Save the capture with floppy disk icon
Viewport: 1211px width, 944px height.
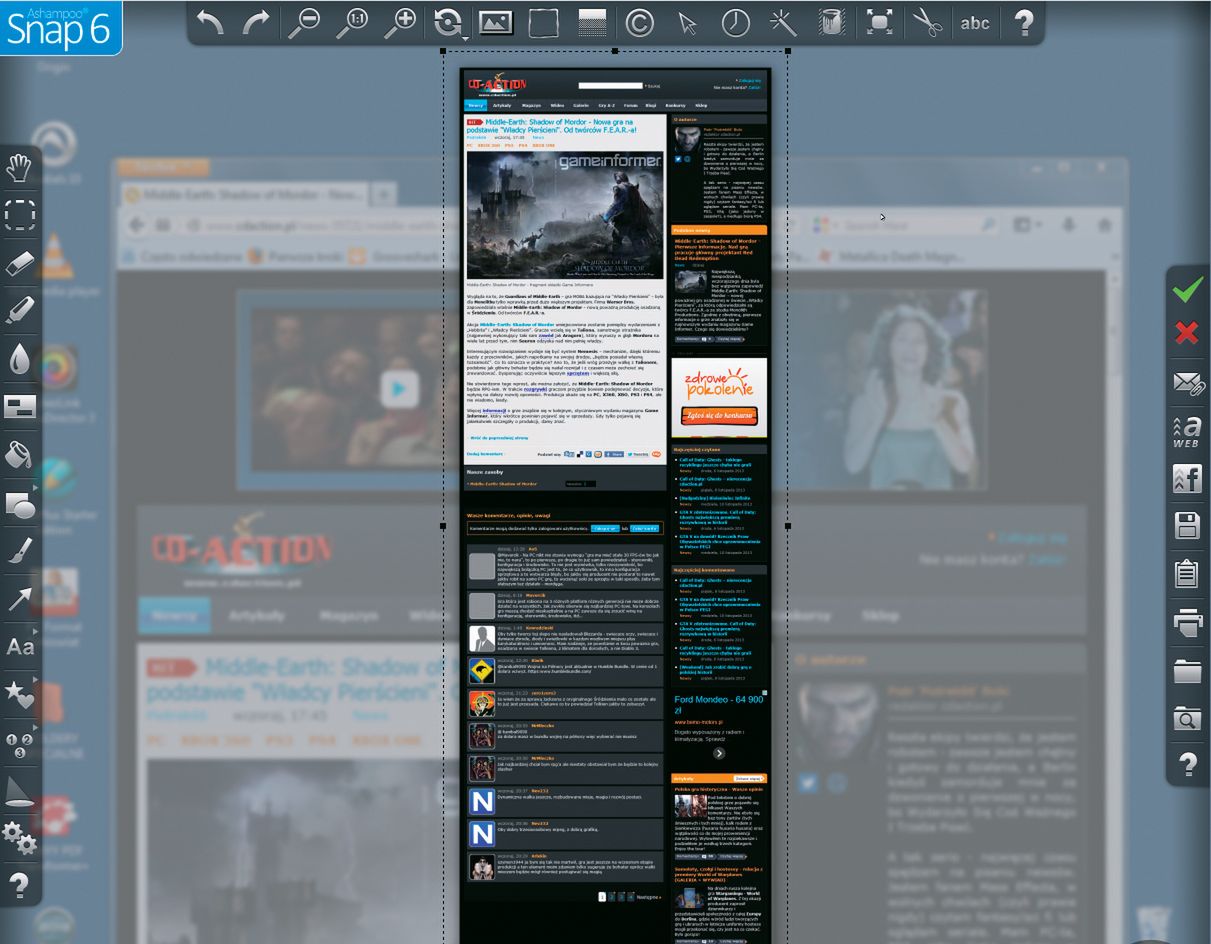1187,526
